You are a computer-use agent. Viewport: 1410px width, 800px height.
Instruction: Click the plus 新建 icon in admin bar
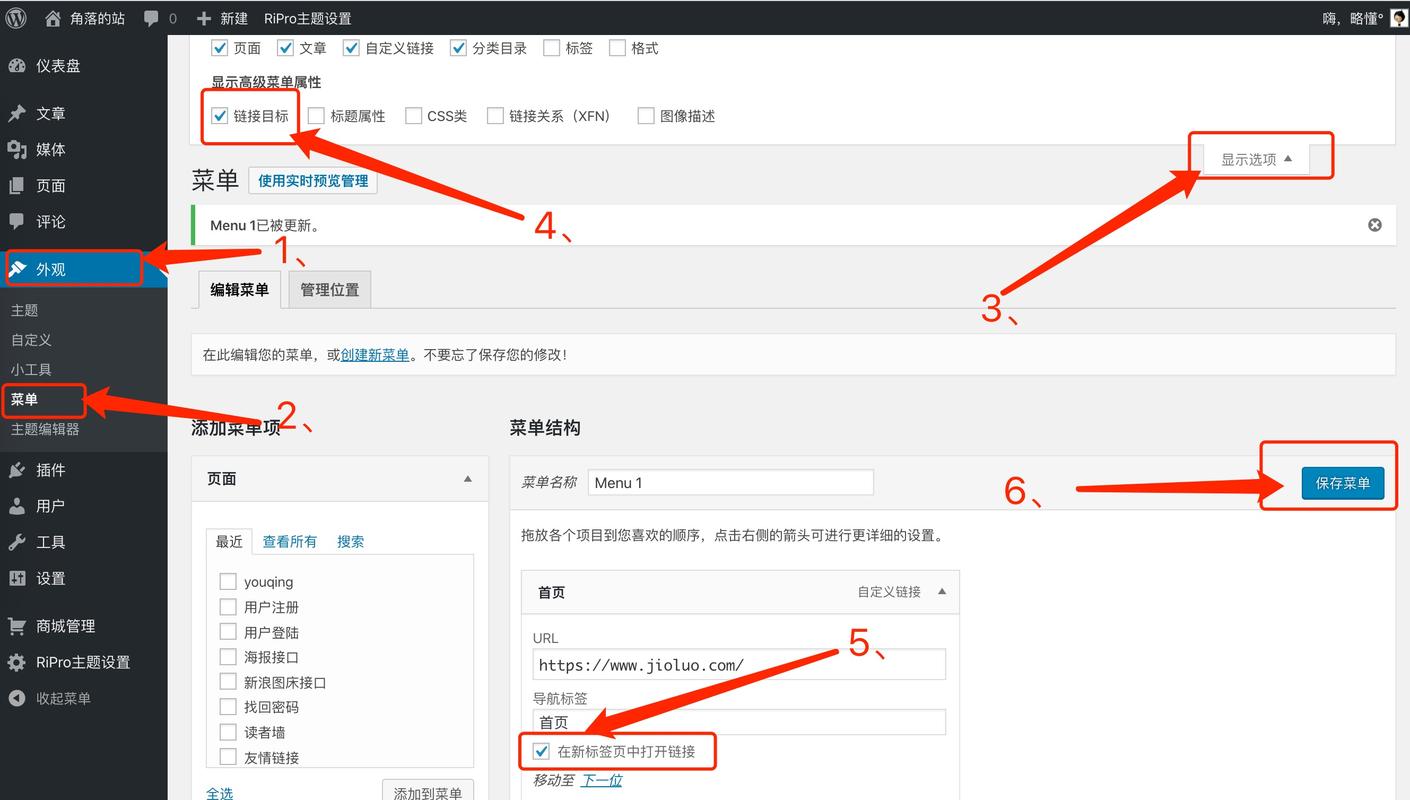pyautogui.click(x=204, y=18)
